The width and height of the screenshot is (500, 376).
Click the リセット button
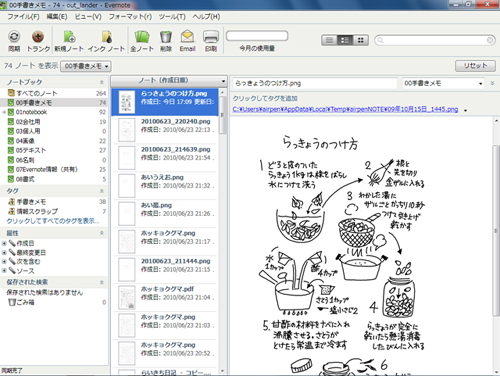coord(475,66)
